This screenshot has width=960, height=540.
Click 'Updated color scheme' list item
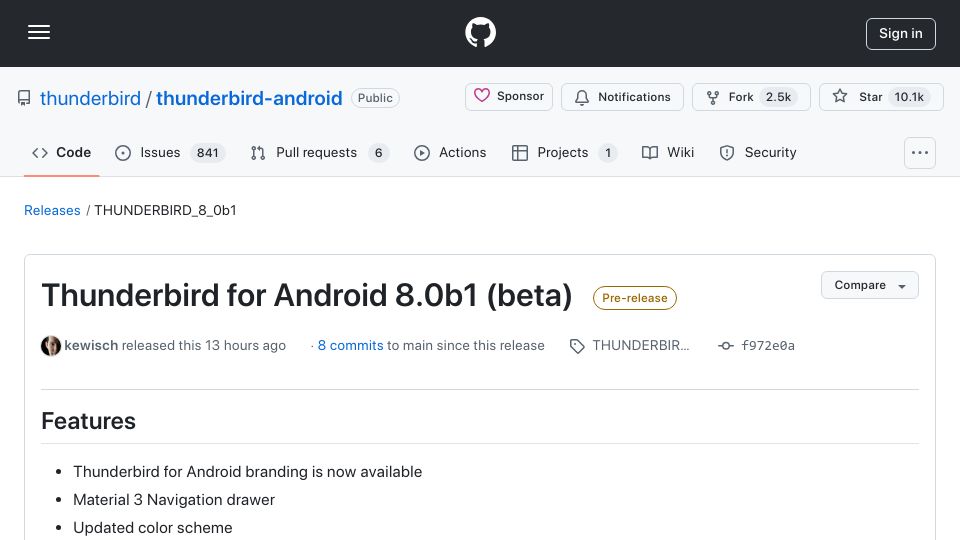152,528
